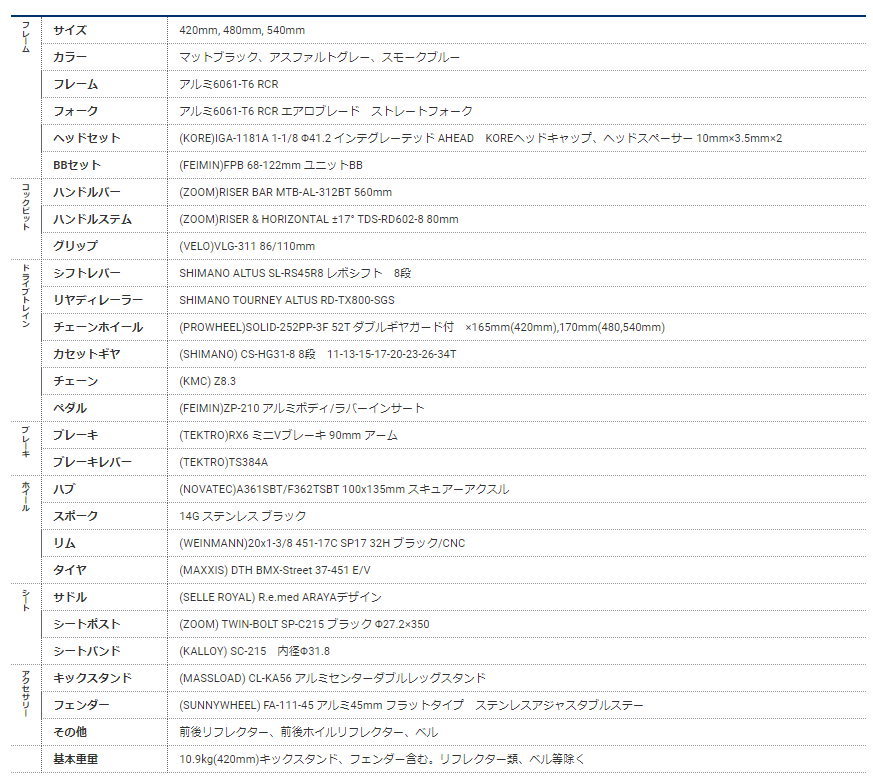Click the グリップ VELO value text

[x=247, y=246]
